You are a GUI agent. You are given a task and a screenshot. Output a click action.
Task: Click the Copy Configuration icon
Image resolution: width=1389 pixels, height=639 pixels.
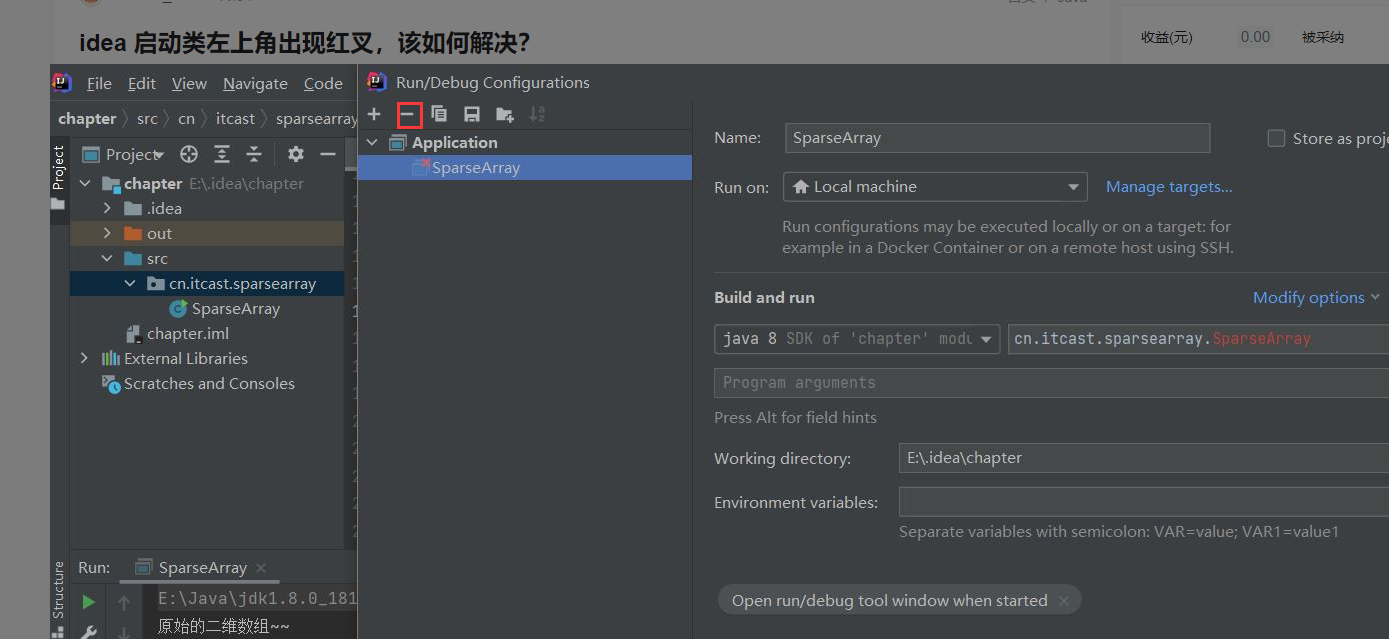point(439,115)
